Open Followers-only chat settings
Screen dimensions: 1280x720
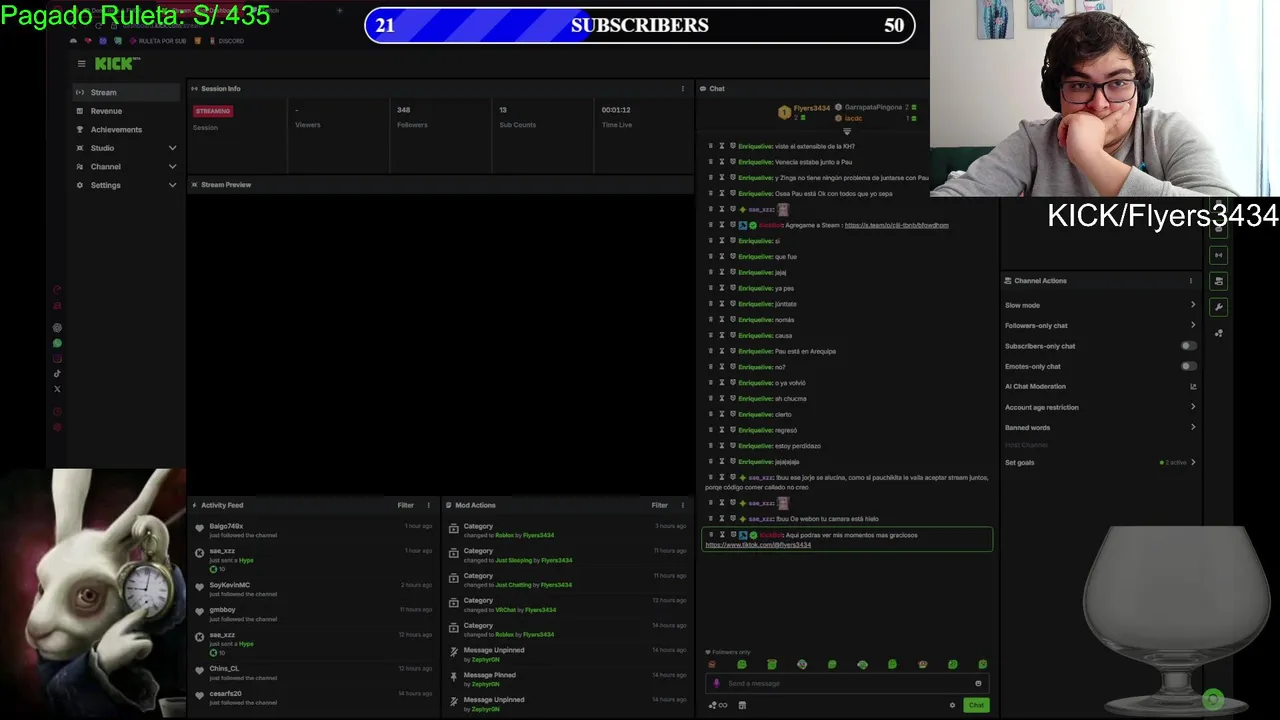click(1100, 325)
